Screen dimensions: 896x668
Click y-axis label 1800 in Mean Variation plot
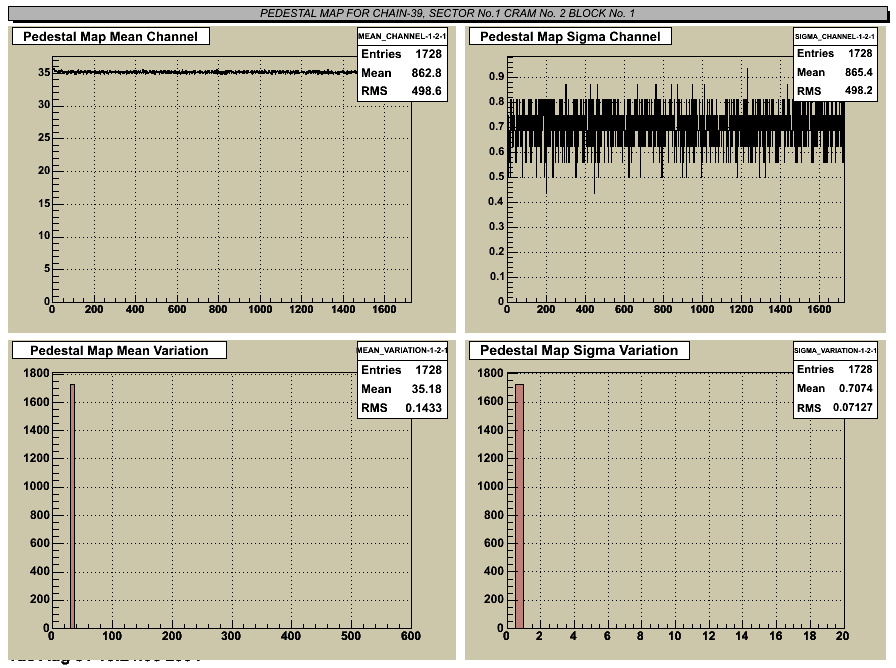36,373
